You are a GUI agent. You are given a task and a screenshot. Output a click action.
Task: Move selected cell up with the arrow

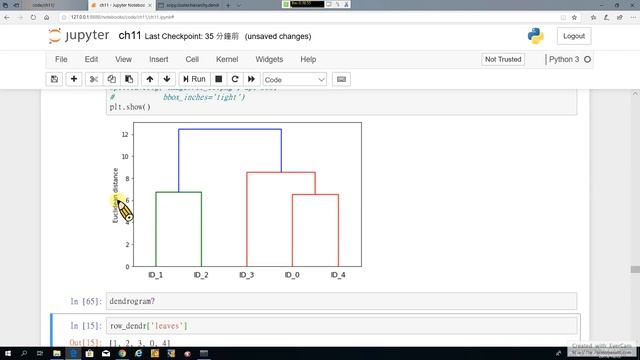click(150, 79)
